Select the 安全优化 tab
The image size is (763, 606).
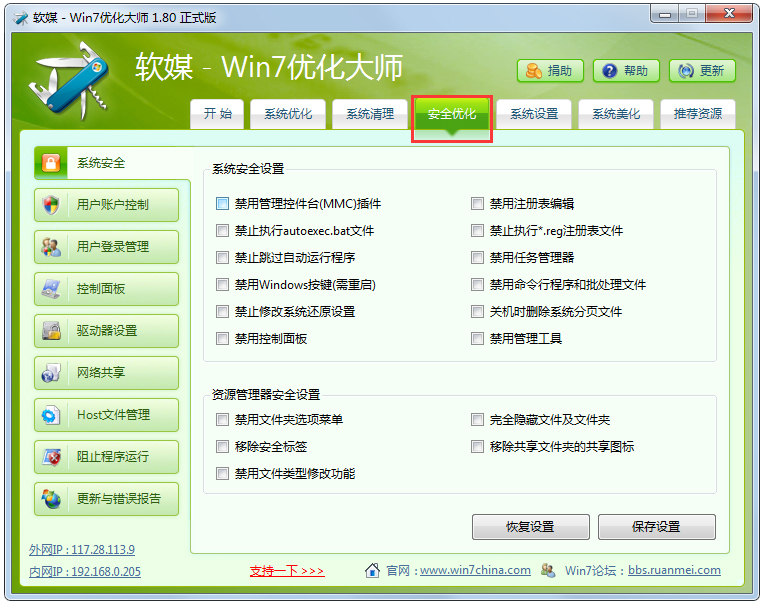(x=452, y=115)
